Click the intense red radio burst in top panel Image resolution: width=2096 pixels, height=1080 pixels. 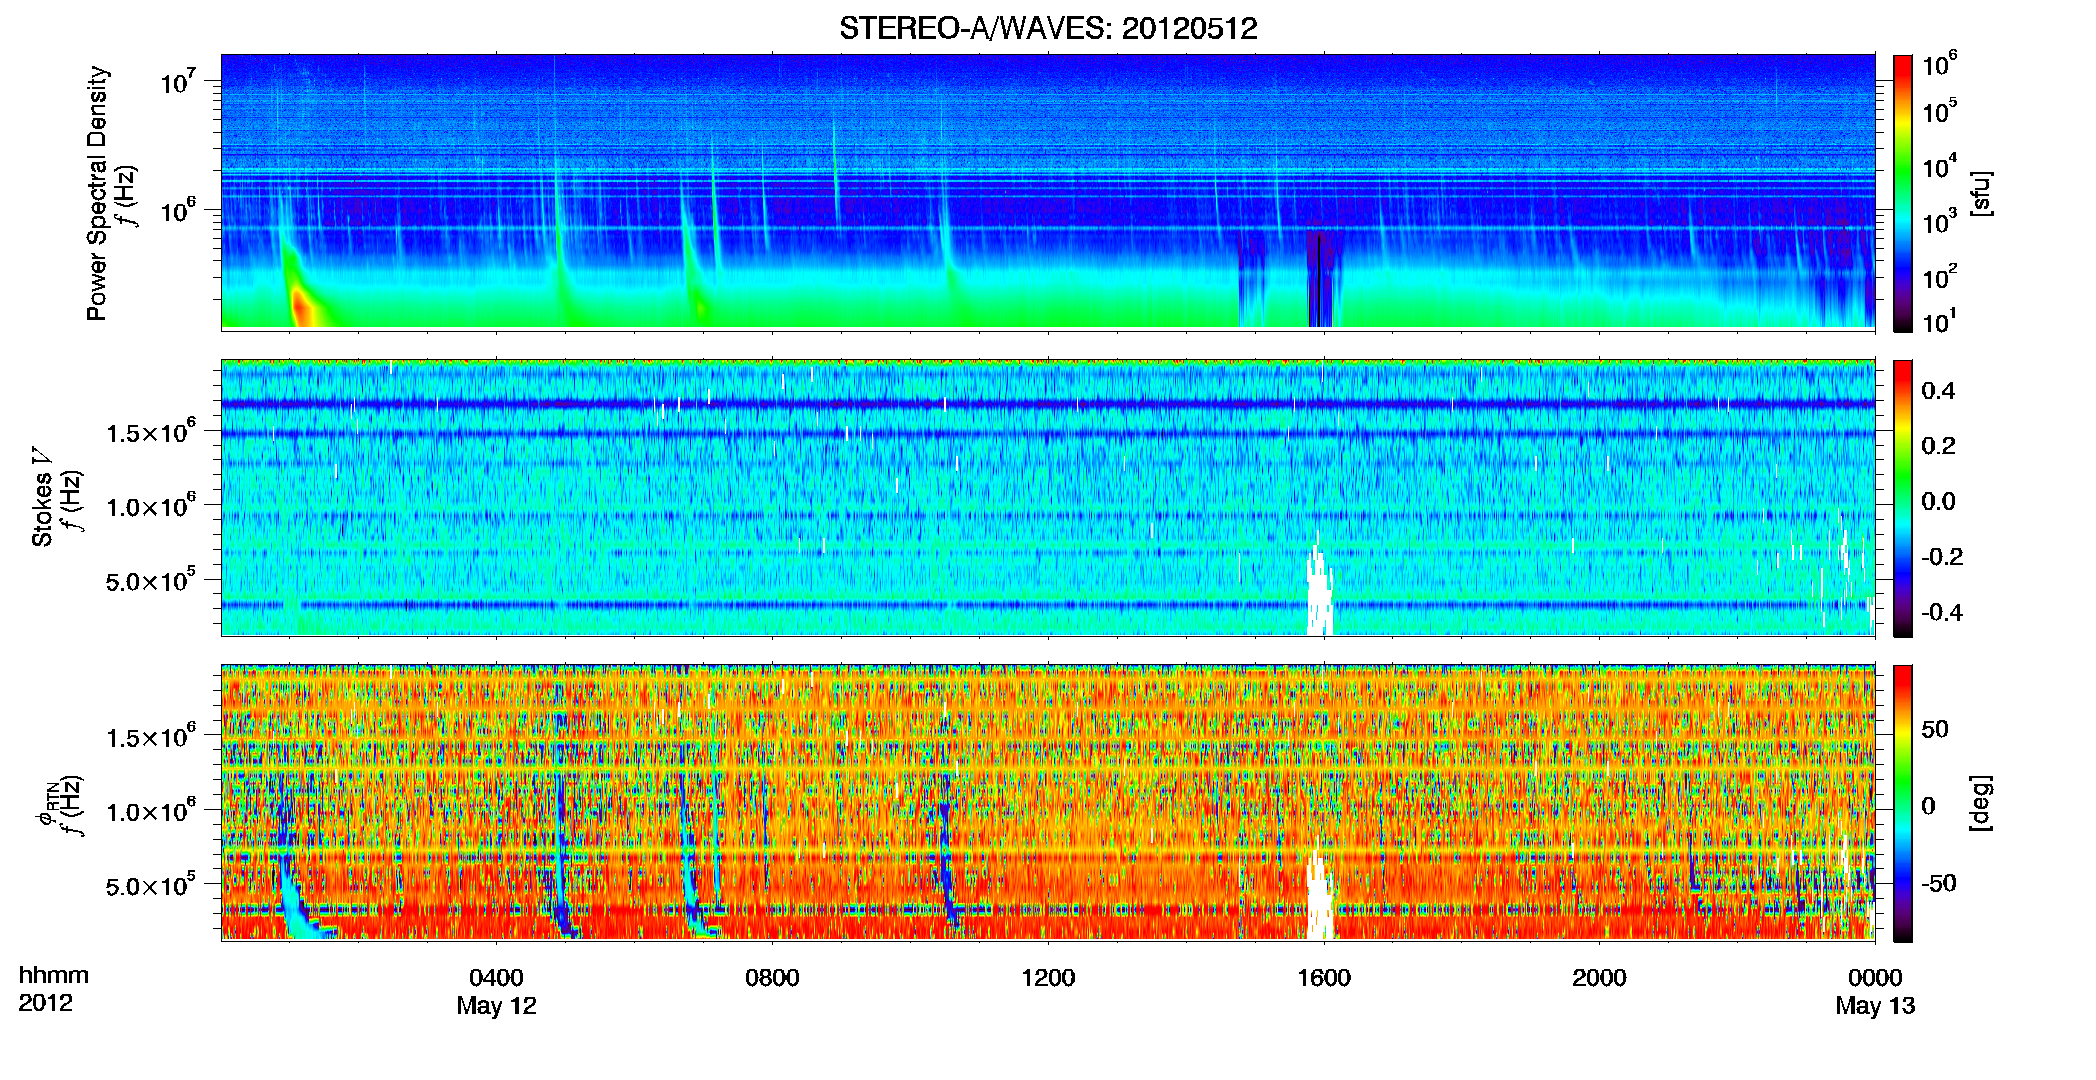(301, 305)
